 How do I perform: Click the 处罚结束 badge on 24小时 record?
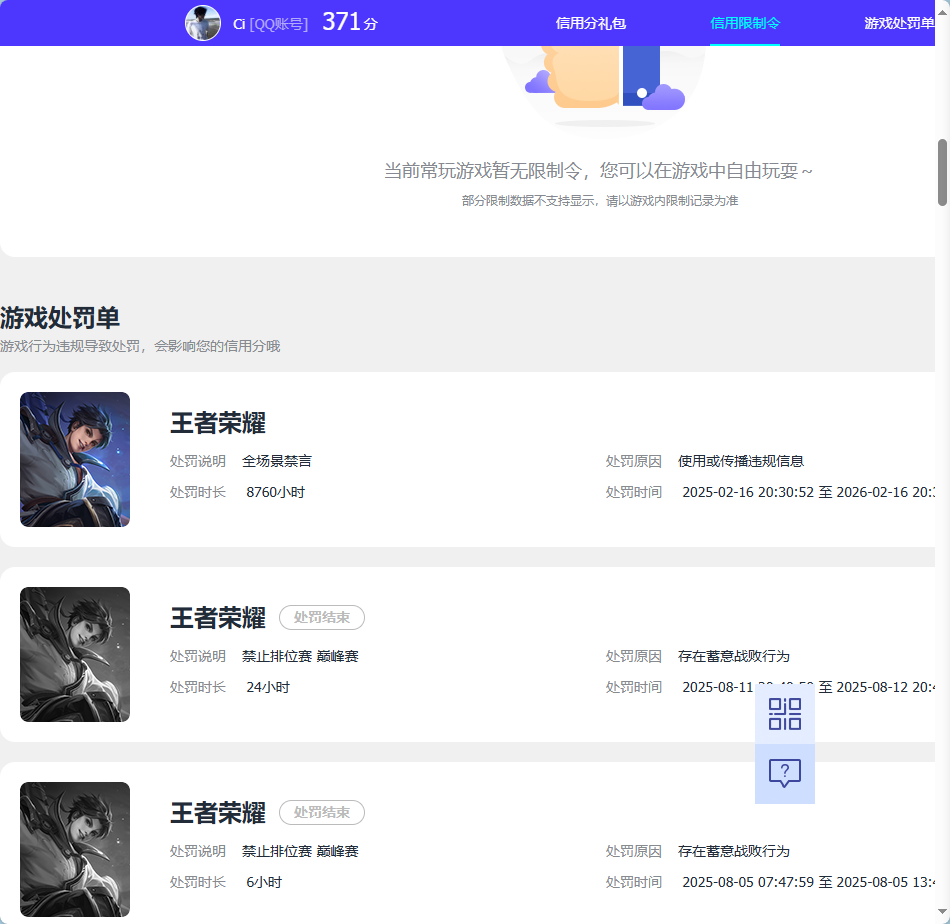322,617
